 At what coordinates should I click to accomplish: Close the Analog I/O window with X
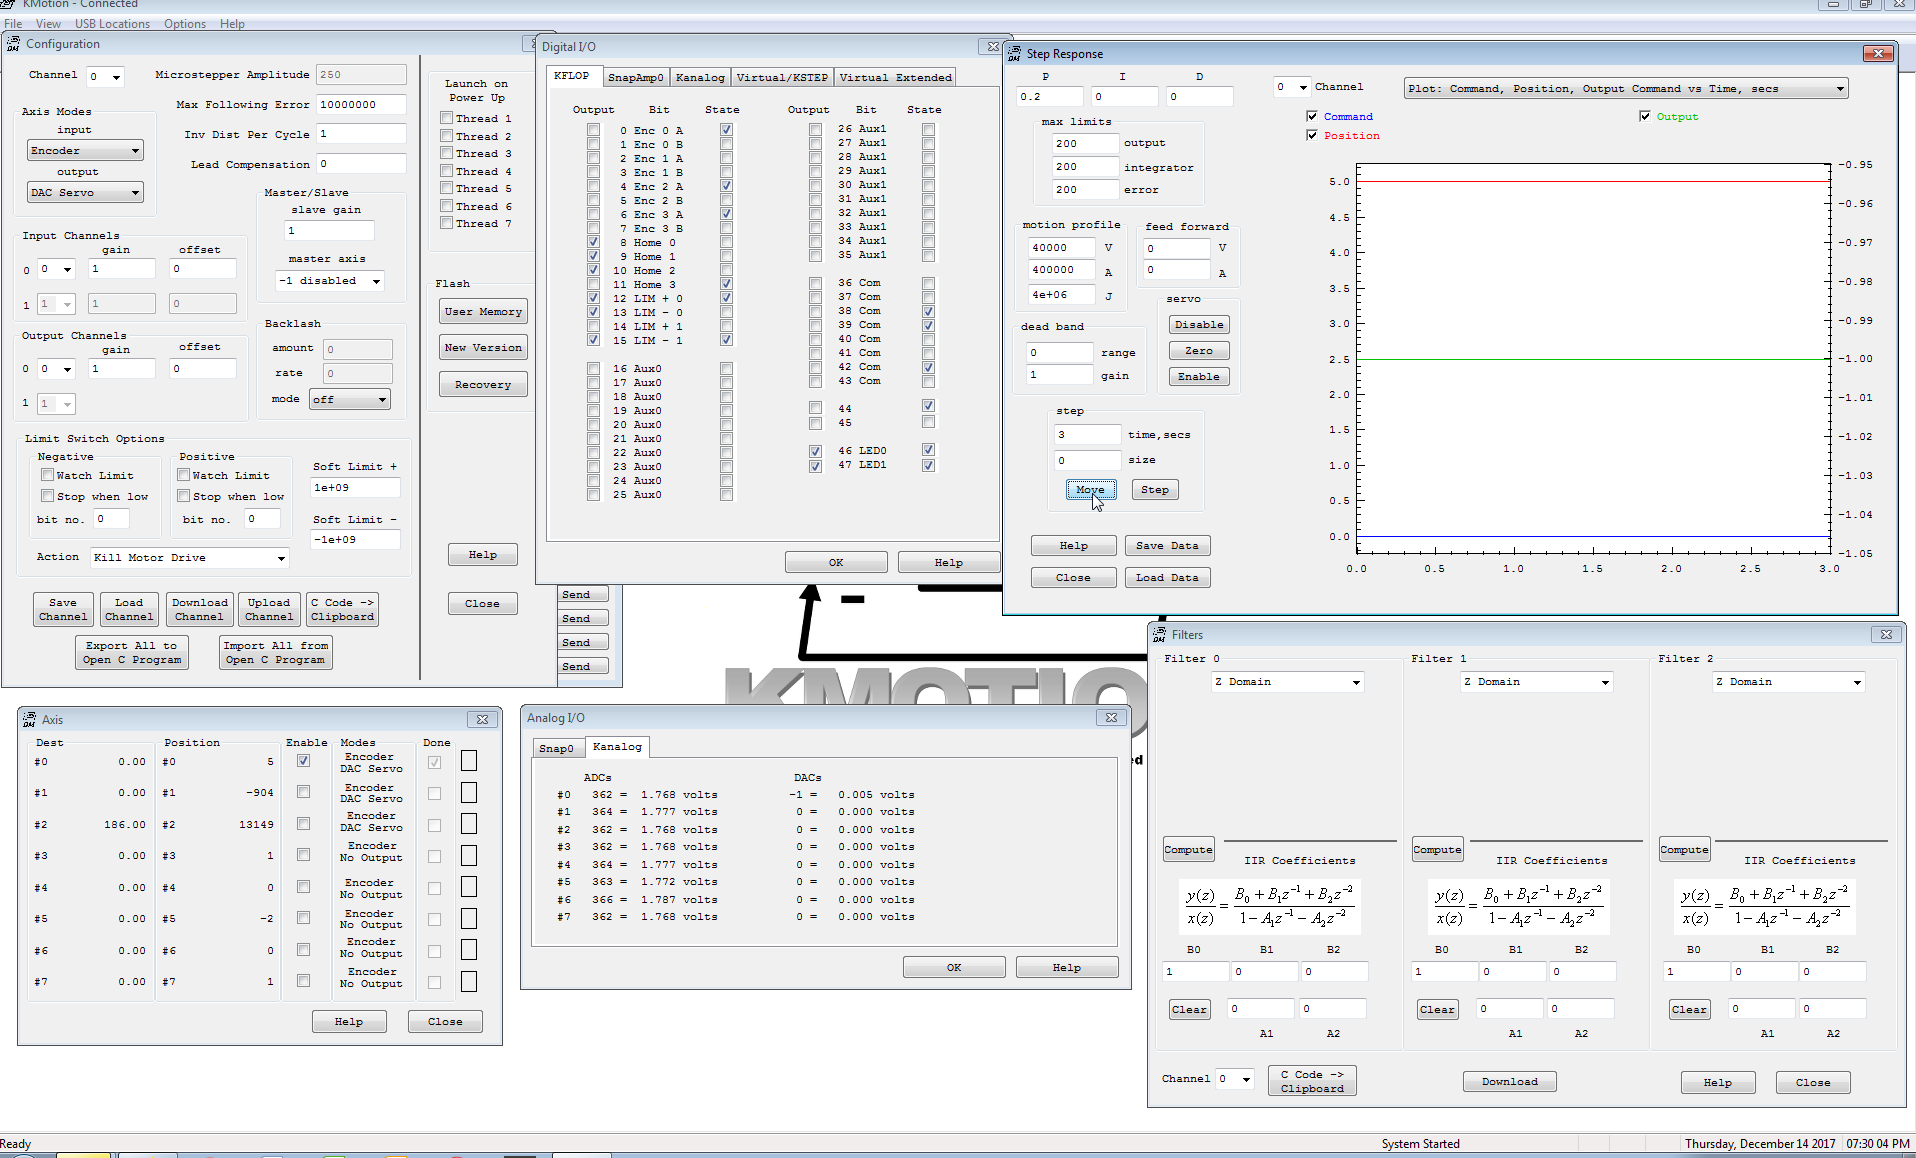[1111, 718]
